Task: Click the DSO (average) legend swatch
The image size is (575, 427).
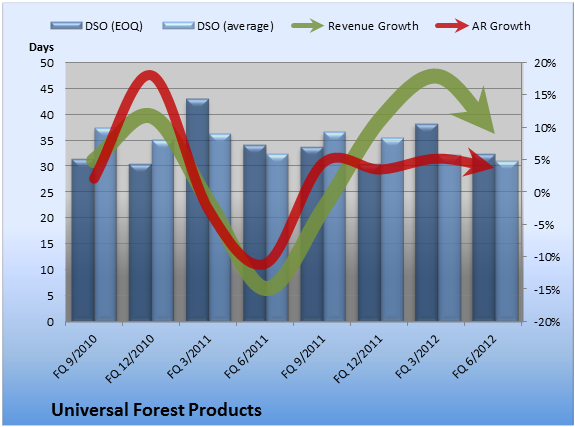Action: point(178,25)
